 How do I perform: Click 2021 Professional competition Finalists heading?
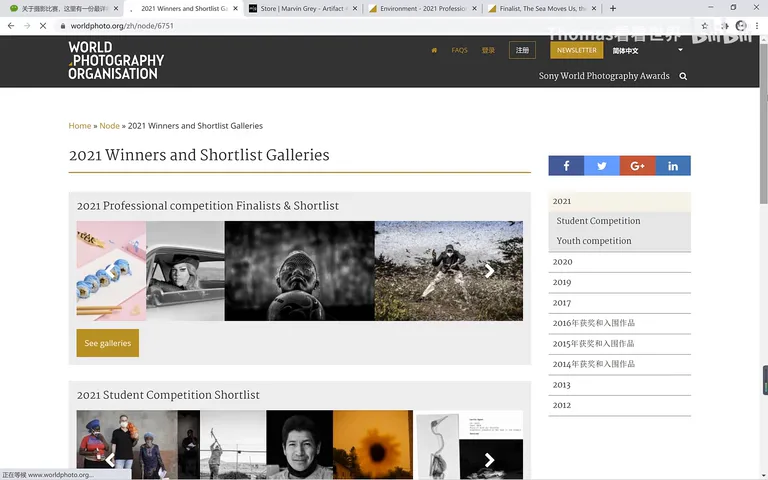click(208, 206)
